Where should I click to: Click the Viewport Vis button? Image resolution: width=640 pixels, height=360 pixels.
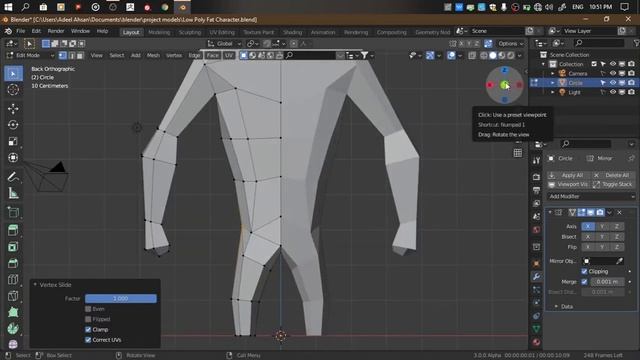coord(569,184)
